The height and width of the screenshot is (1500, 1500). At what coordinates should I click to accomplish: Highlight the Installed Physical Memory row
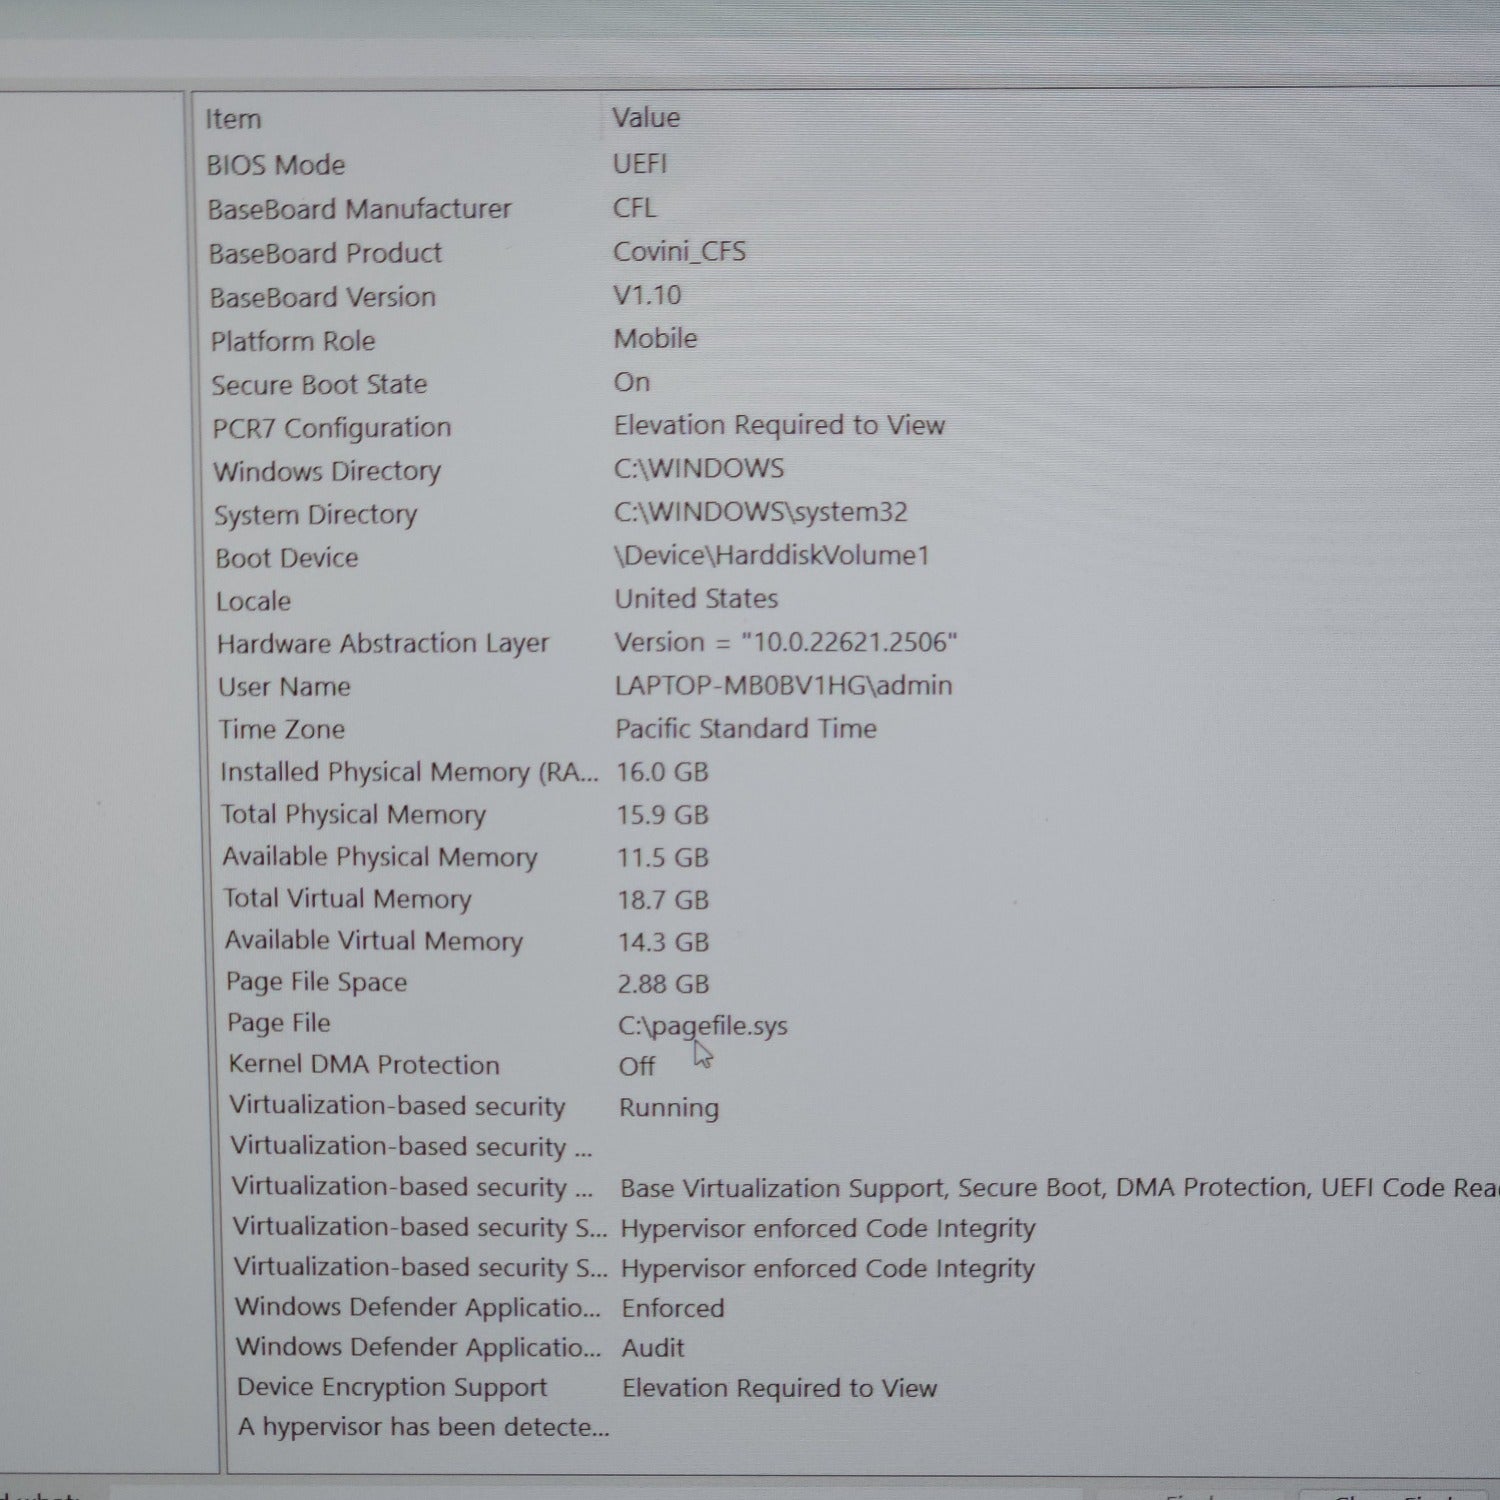click(409, 772)
